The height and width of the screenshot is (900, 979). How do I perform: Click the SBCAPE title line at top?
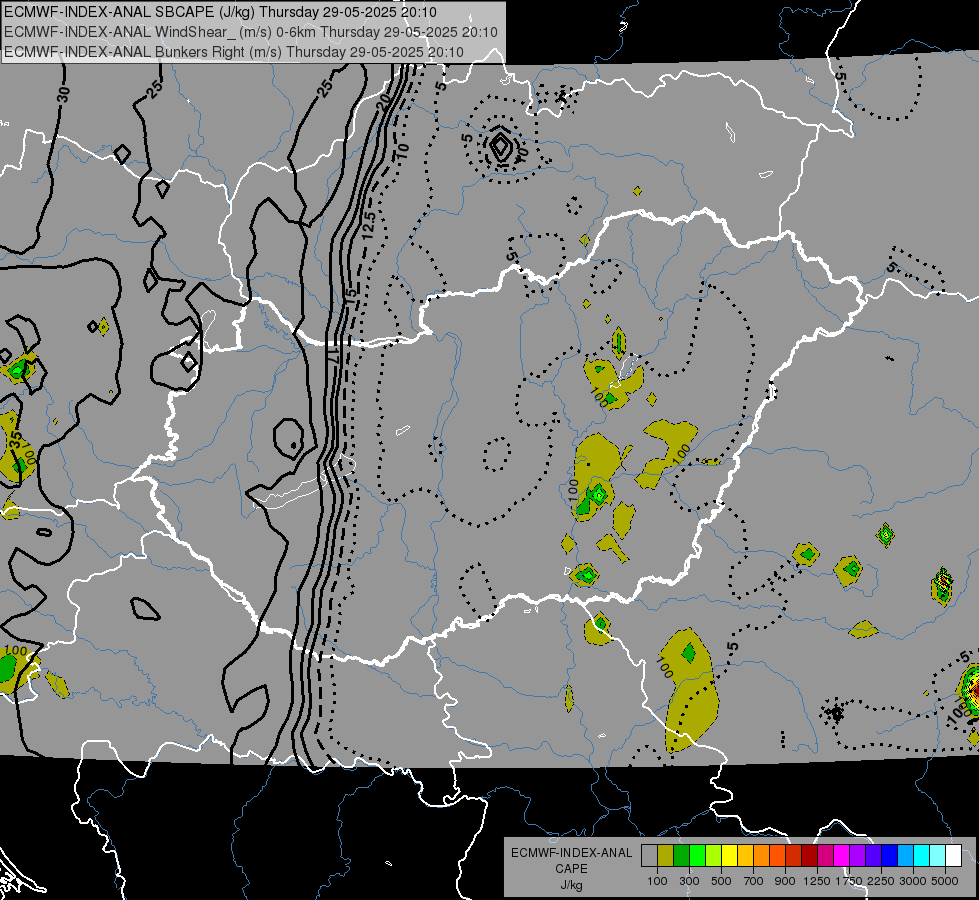point(220,12)
